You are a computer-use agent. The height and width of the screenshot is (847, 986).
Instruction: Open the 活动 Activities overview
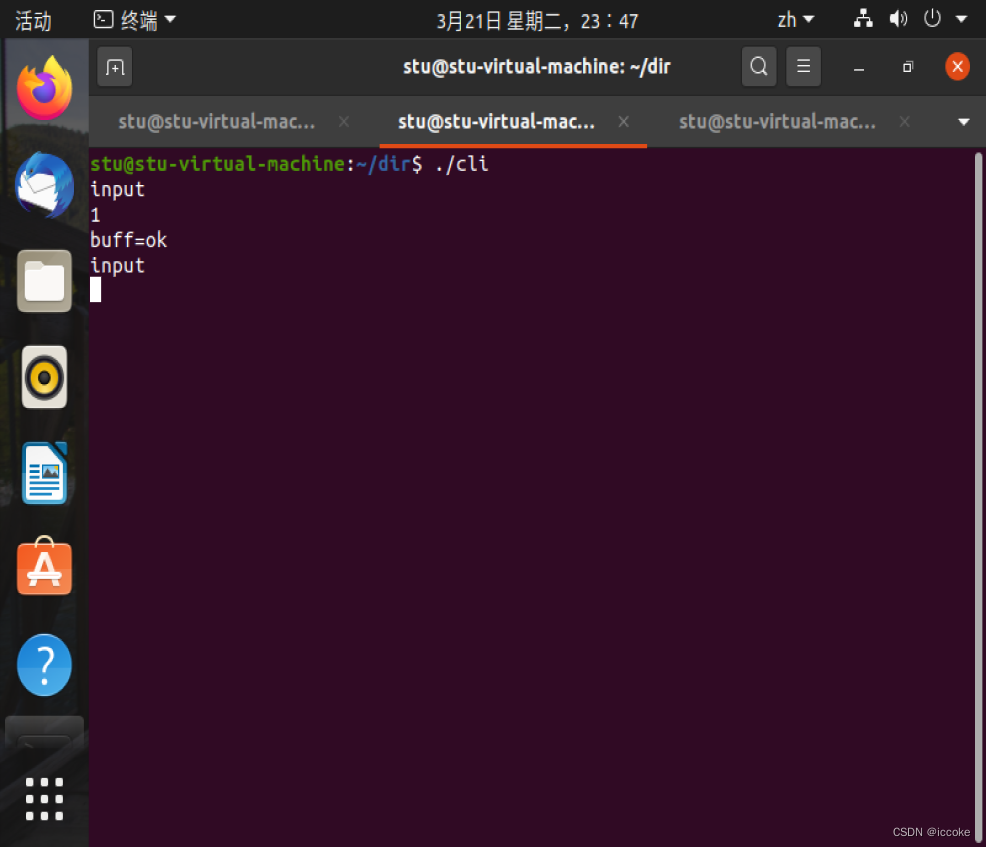coord(33,21)
